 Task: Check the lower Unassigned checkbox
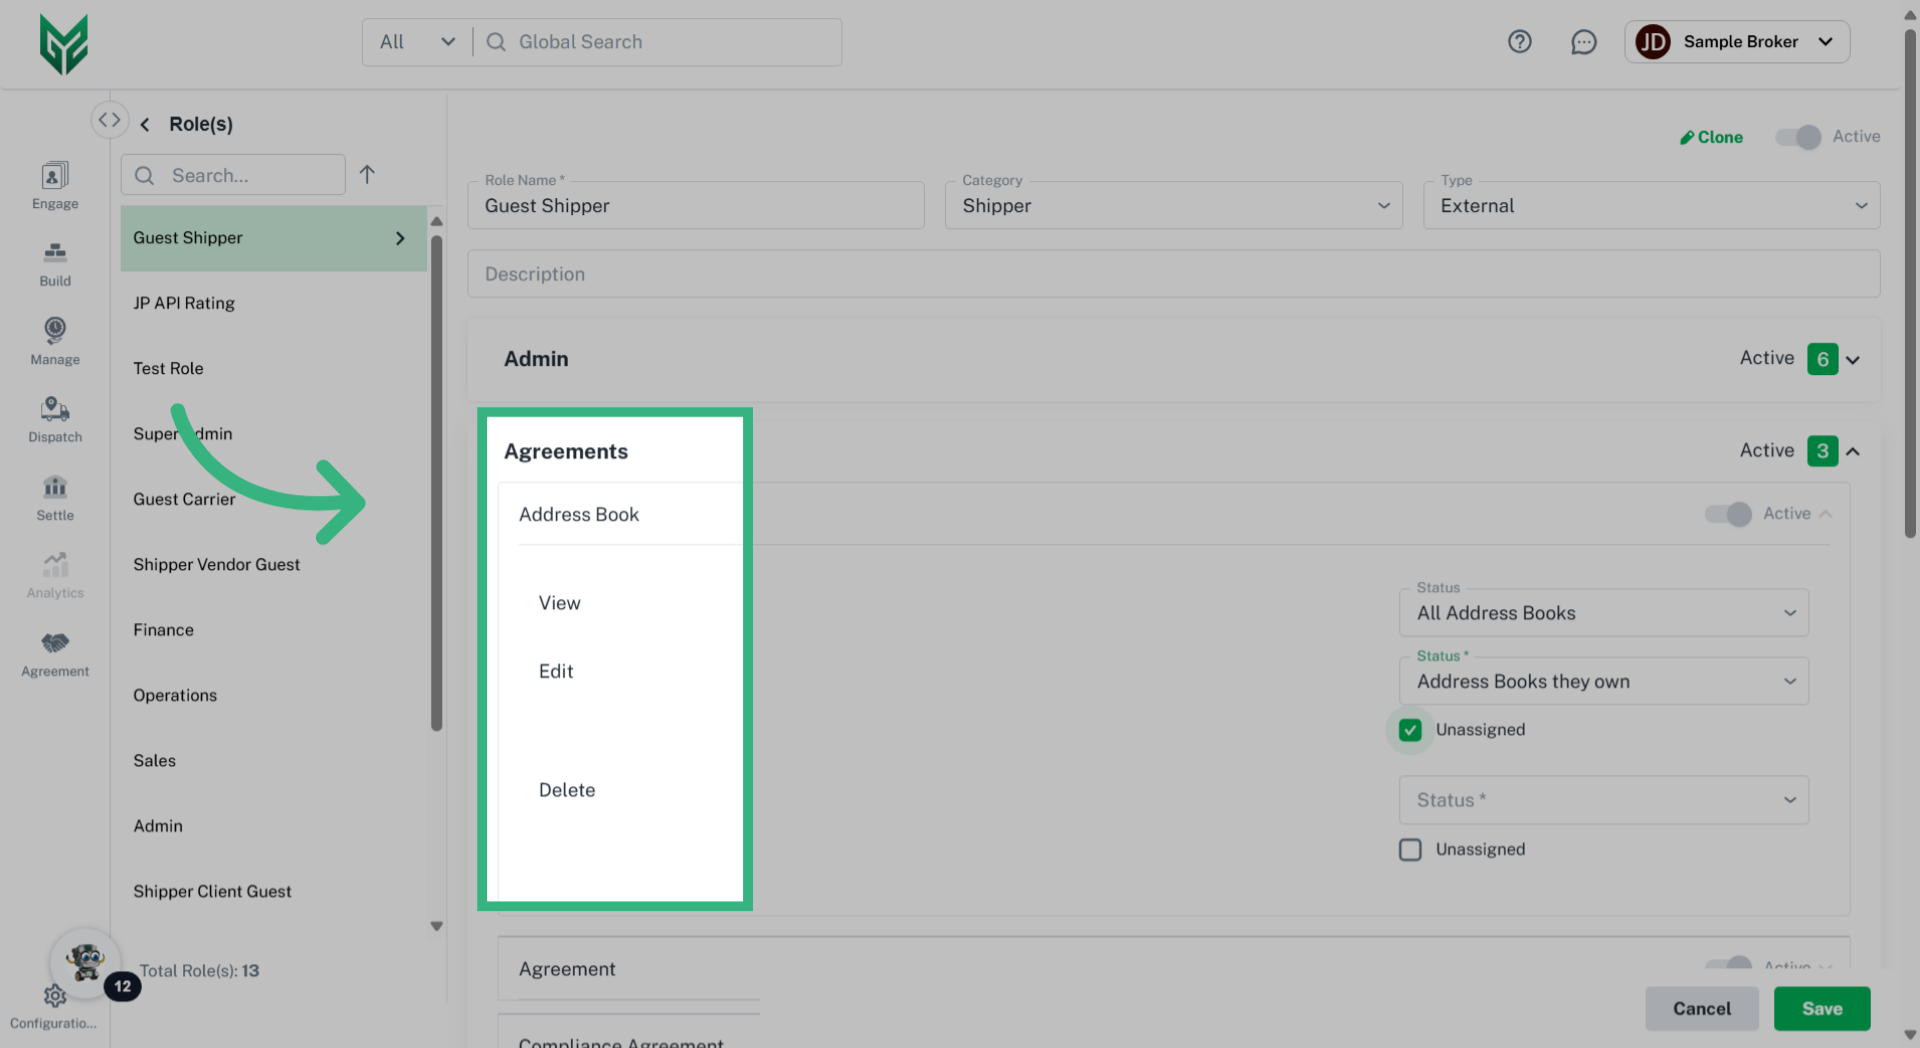(1410, 849)
